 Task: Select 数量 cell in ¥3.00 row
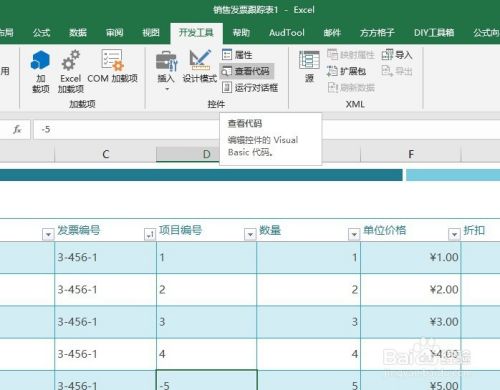(309, 322)
